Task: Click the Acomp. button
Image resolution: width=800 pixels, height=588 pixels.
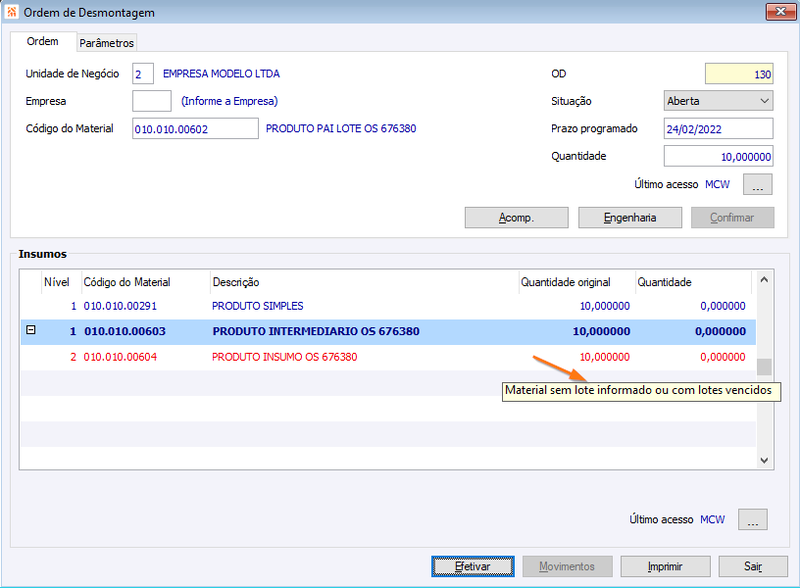Action: coord(516,217)
